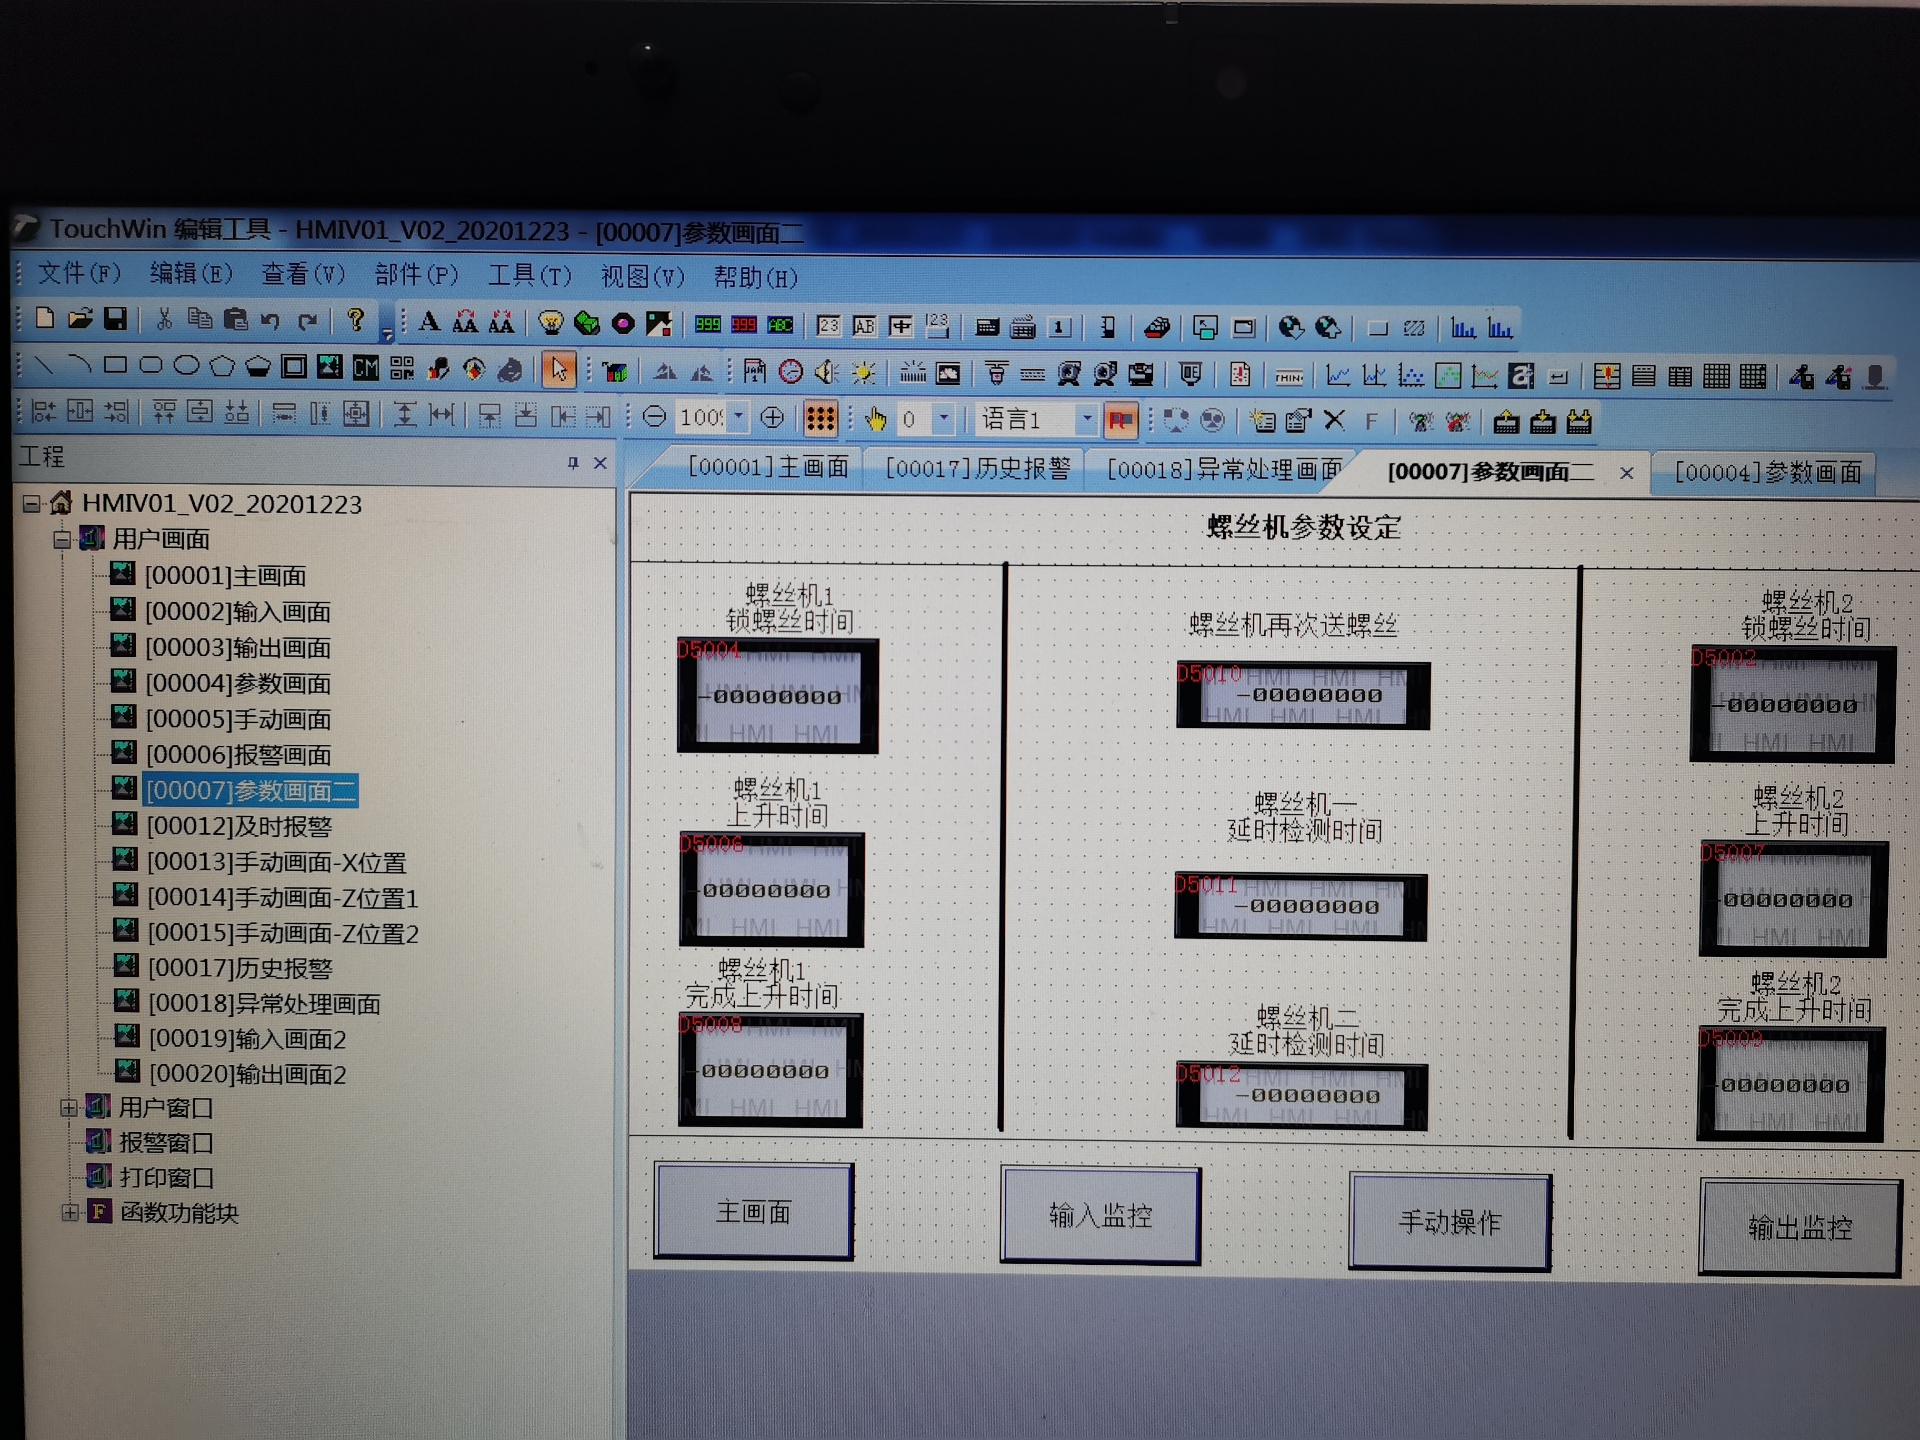The height and width of the screenshot is (1440, 1920).
Task: Pick the ellipse drawing tool
Action: (187, 366)
